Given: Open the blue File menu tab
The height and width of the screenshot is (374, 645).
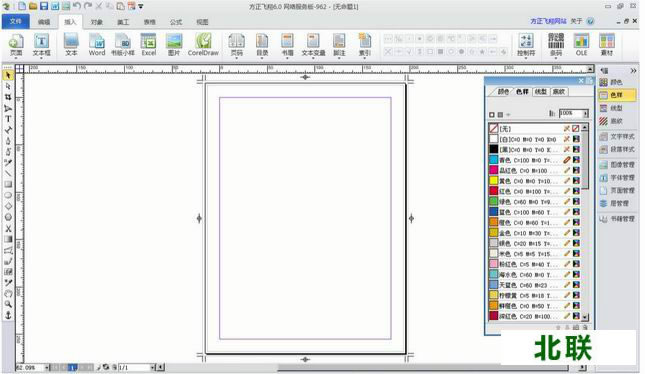Looking at the screenshot, I should pos(16,21).
